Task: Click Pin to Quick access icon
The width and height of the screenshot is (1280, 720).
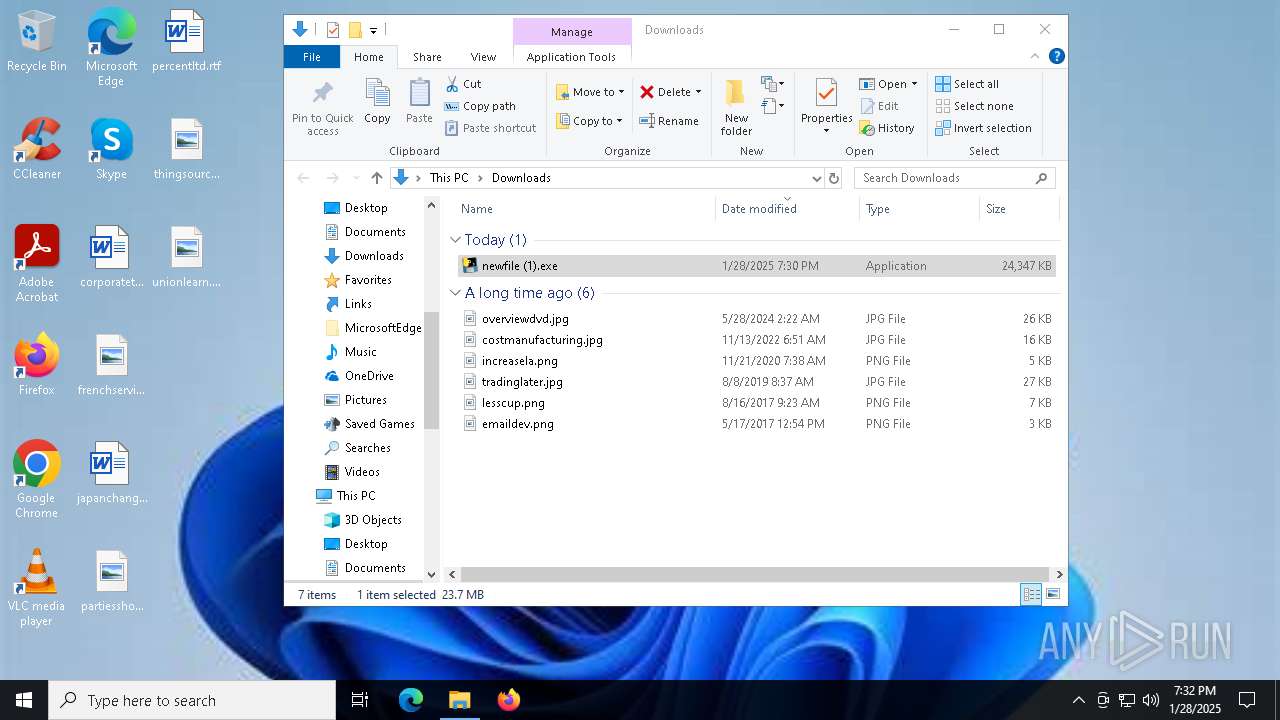Action: tap(322, 108)
